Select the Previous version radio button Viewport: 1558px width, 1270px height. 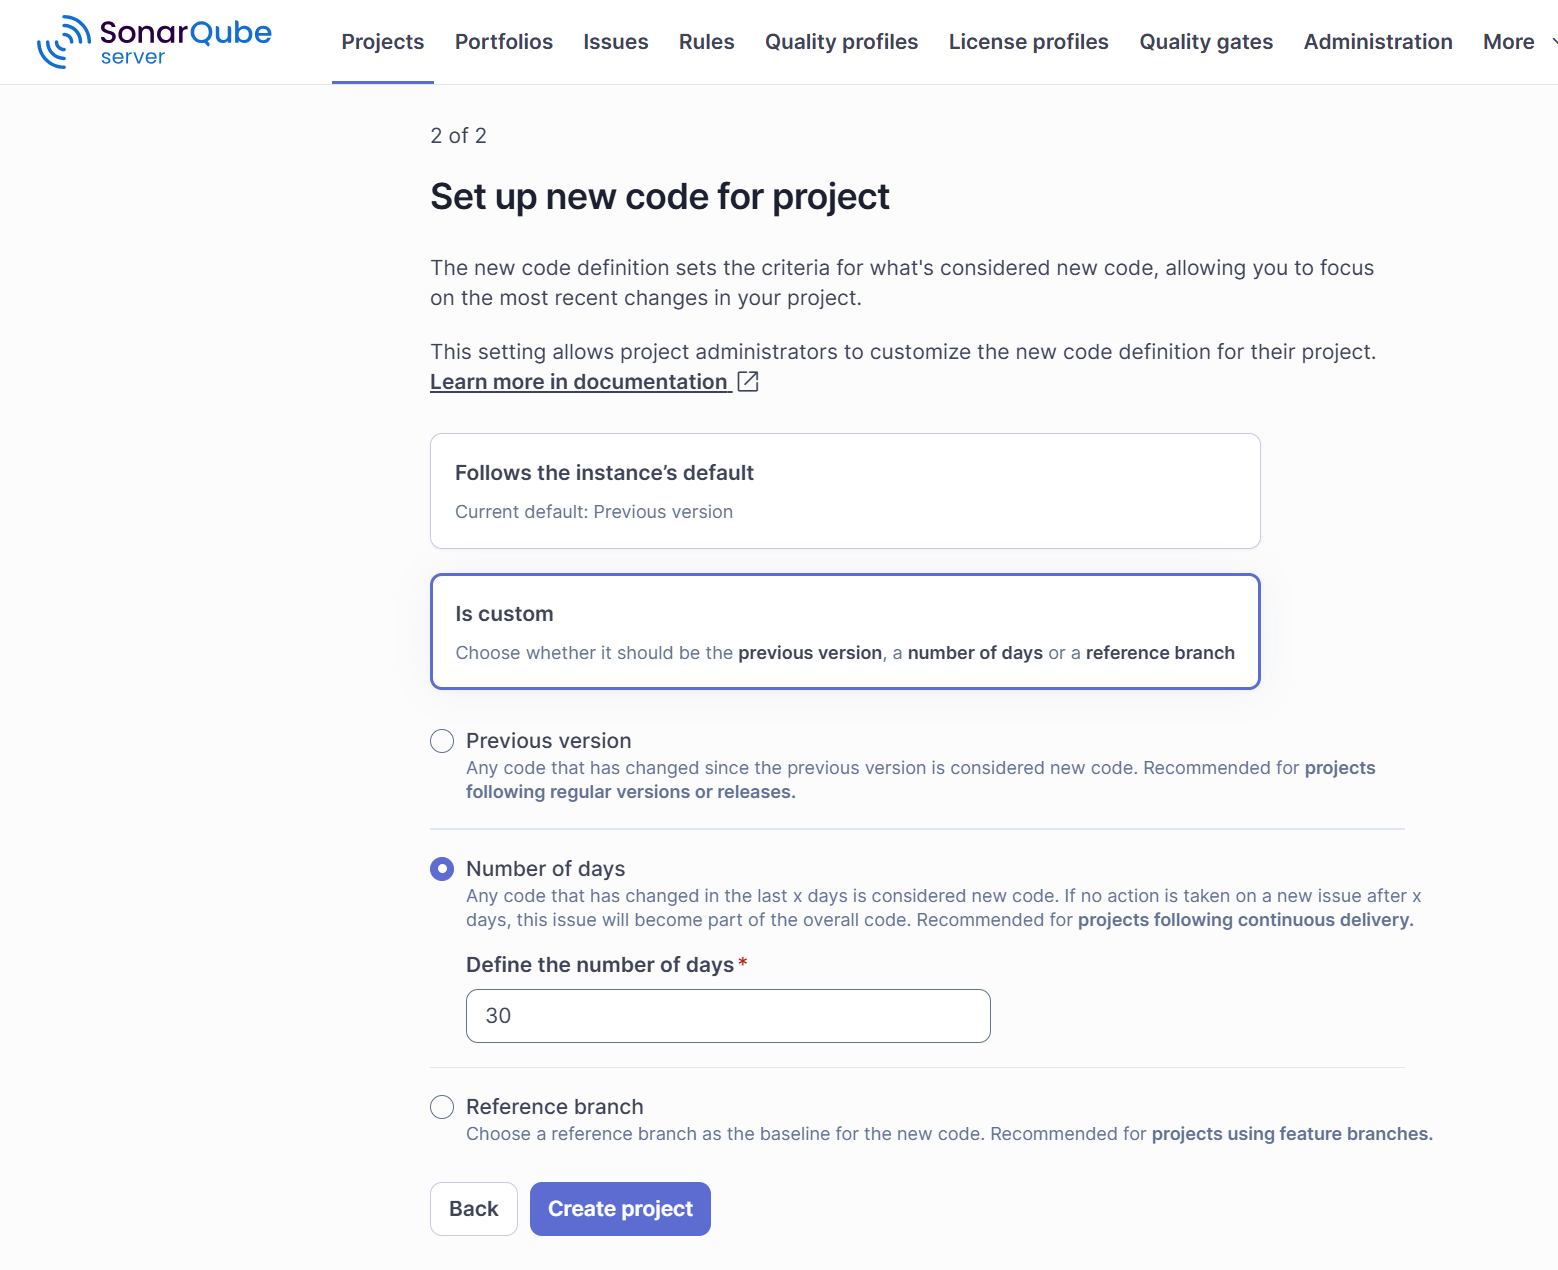(x=442, y=741)
